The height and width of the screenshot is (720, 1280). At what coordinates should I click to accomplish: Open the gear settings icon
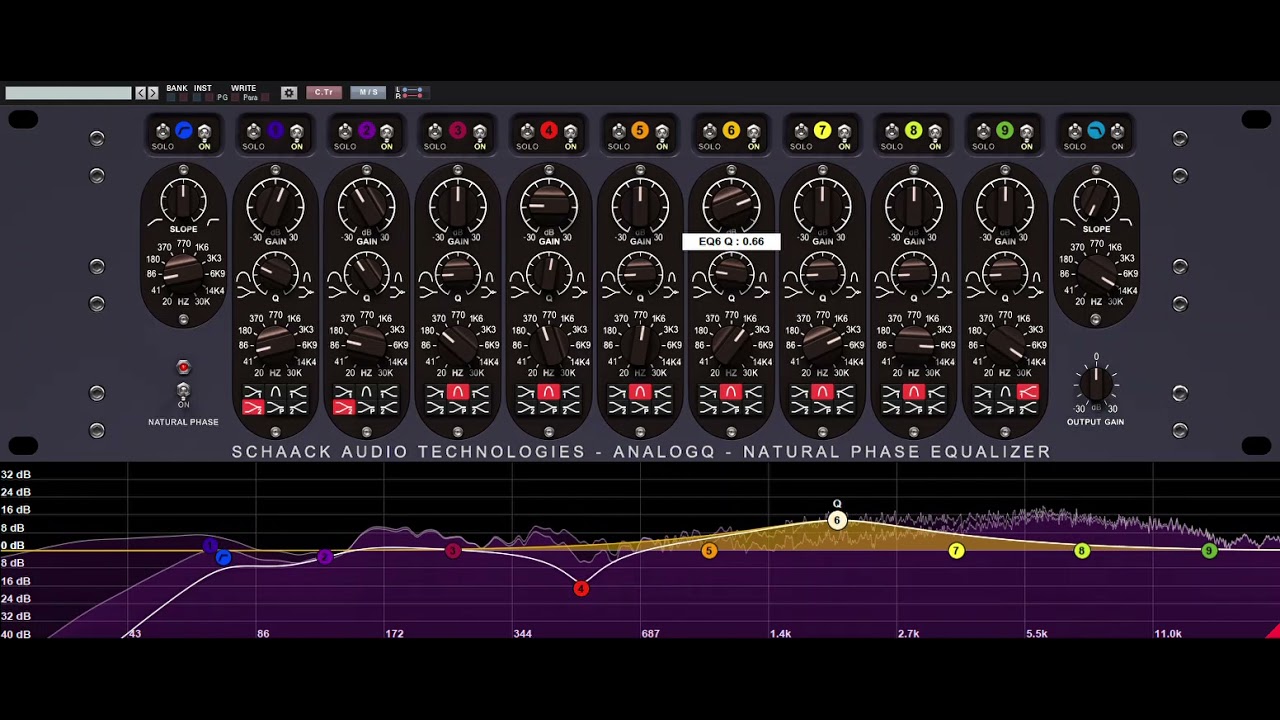click(x=289, y=93)
